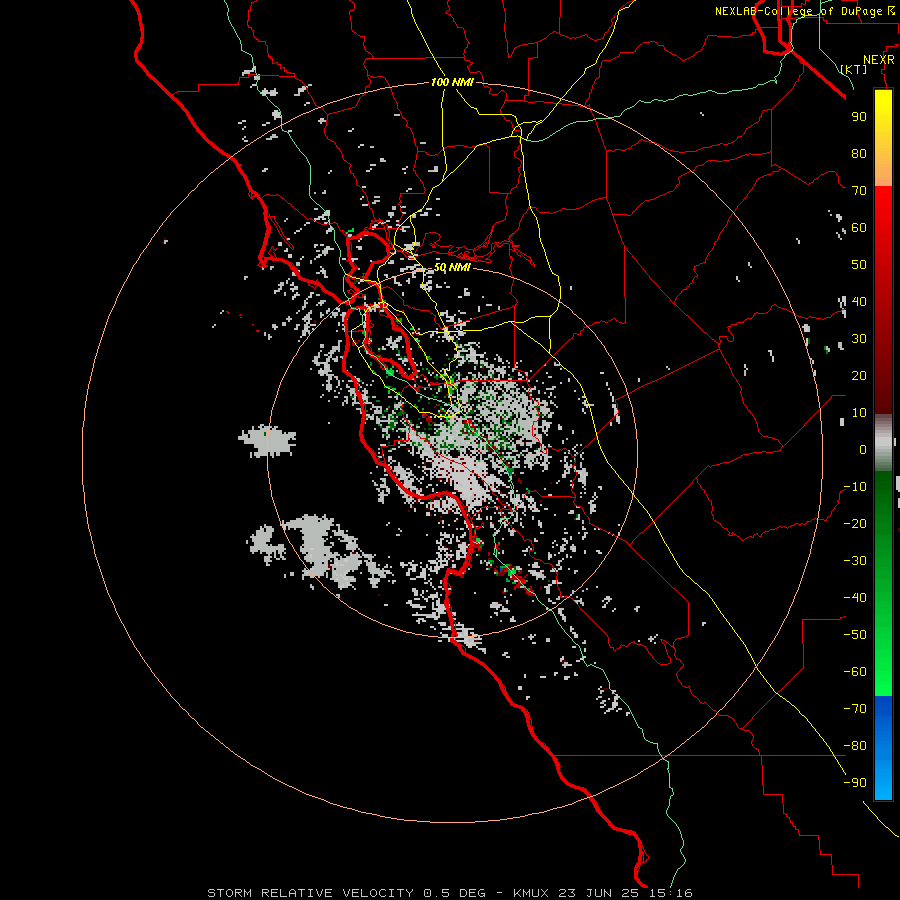Click the positive 50 value on the velocity scale
This screenshot has width=900, height=900.
859,265
